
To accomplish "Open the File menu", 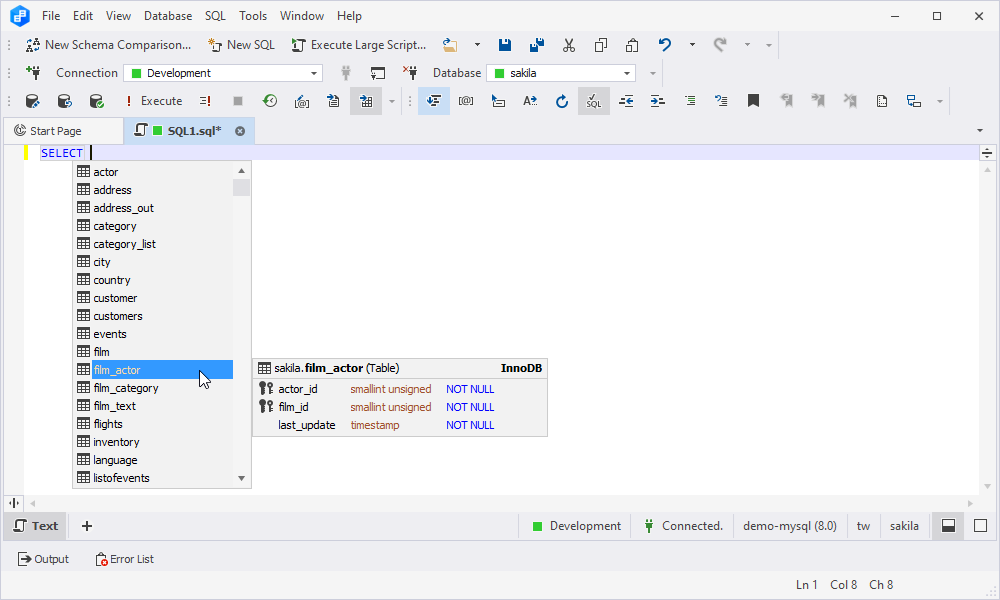I will [51, 16].
